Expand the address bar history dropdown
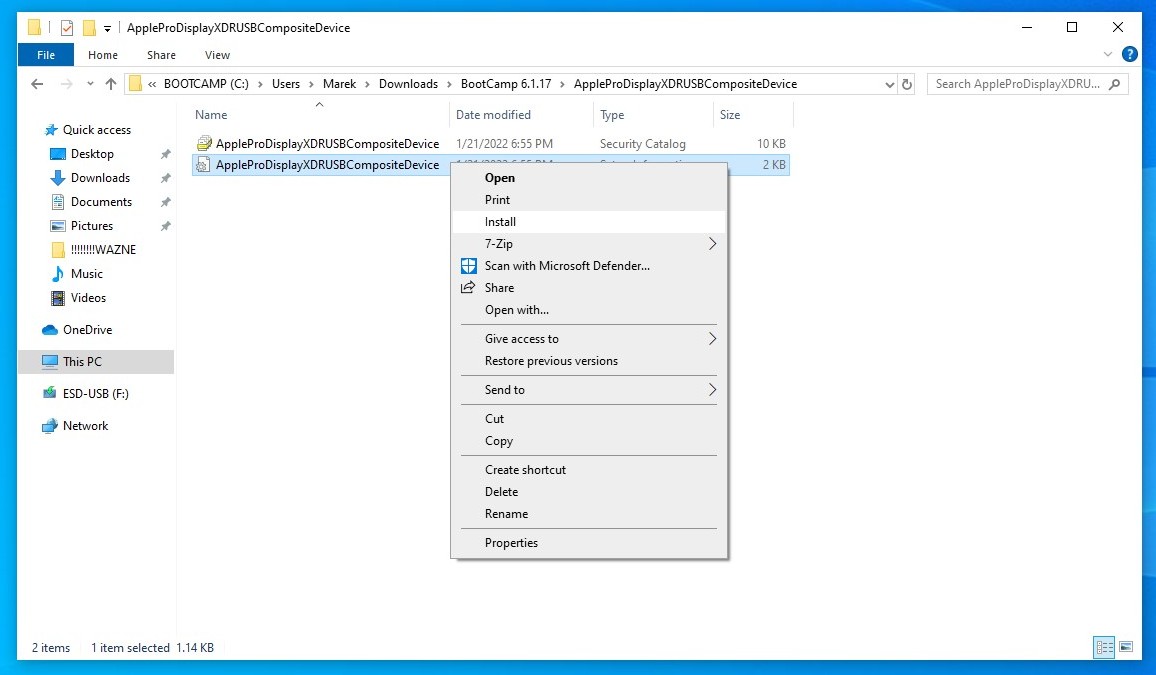 pyautogui.click(x=889, y=84)
